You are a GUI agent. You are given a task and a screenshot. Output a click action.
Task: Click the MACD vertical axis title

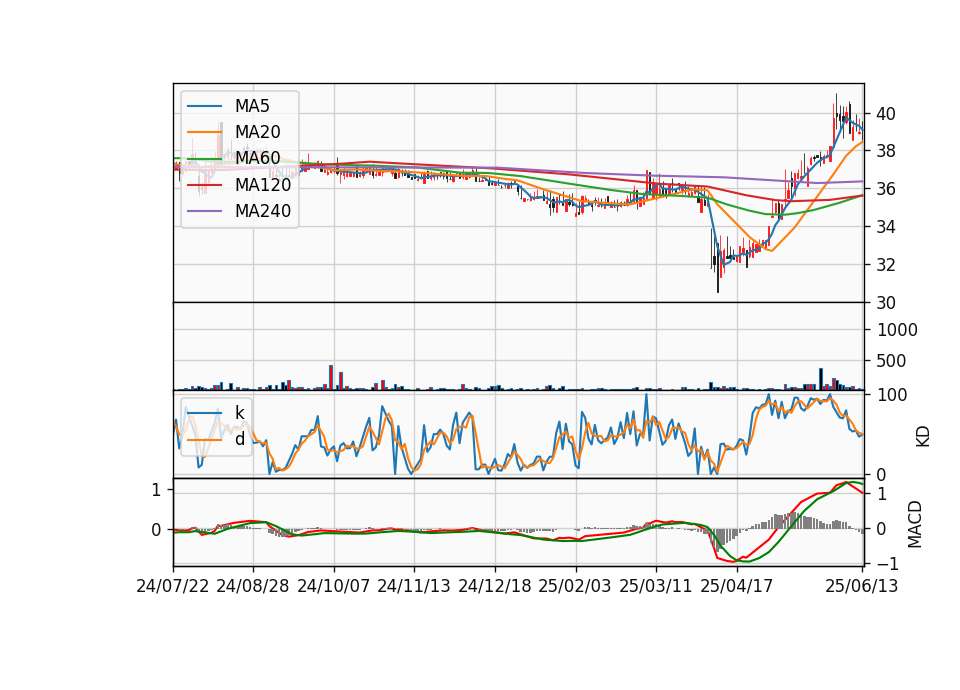coord(915,524)
